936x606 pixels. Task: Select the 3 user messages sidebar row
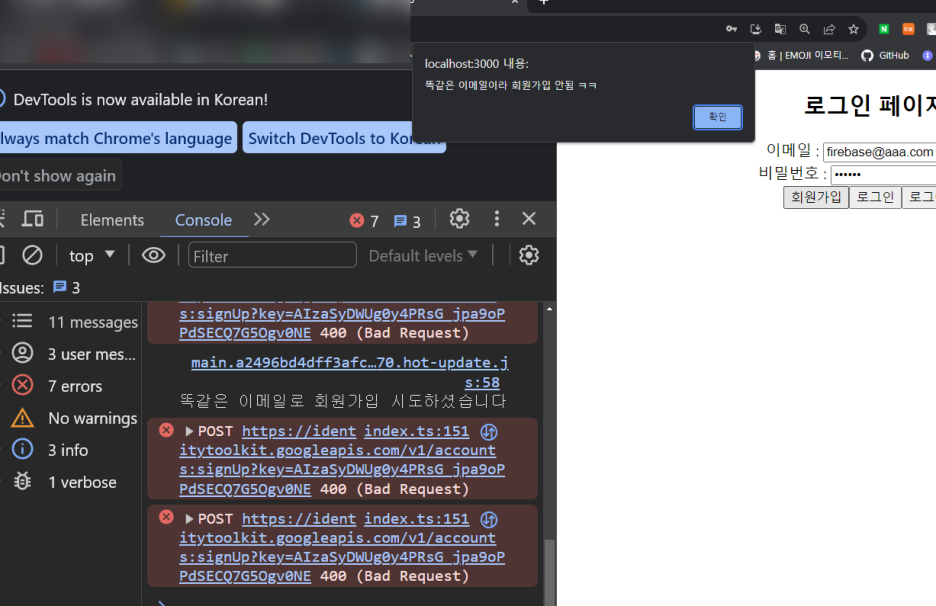[x=73, y=354]
